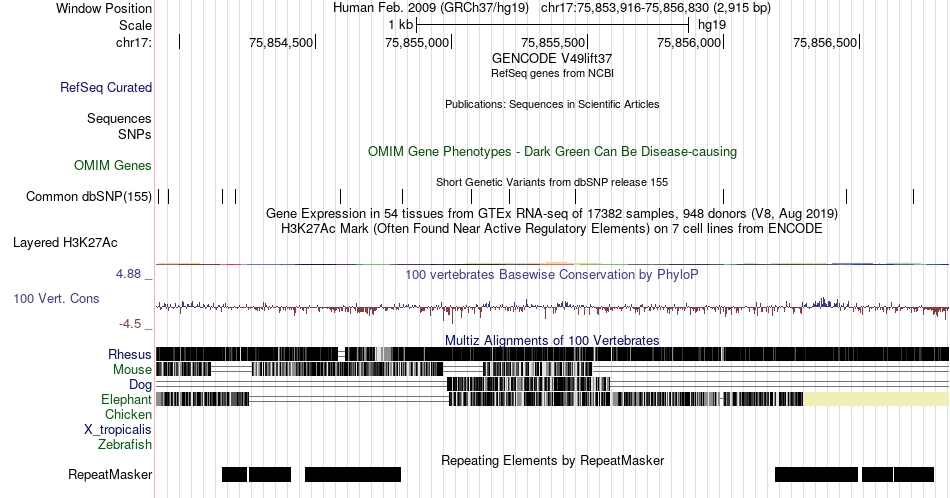950x498 pixels.
Task: Click the Sequences track label
Action: tap(119, 119)
